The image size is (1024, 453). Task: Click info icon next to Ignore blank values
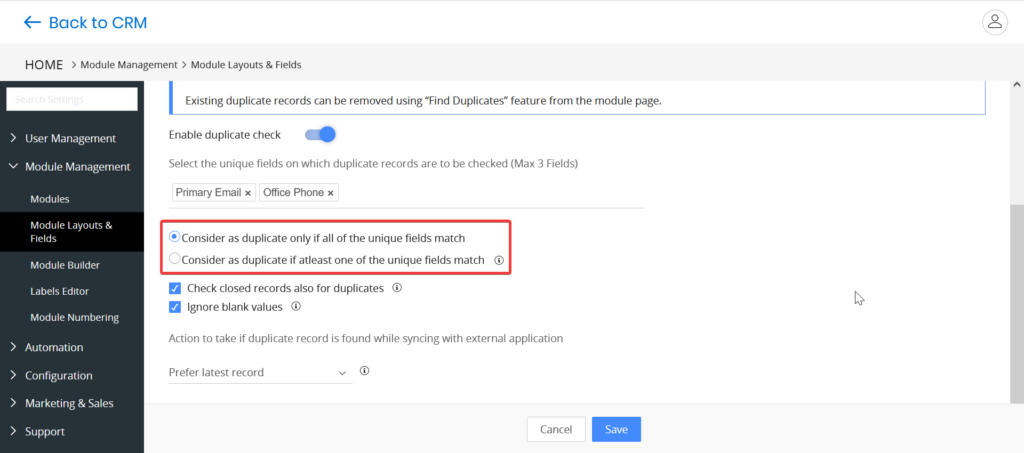tap(296, 307)
